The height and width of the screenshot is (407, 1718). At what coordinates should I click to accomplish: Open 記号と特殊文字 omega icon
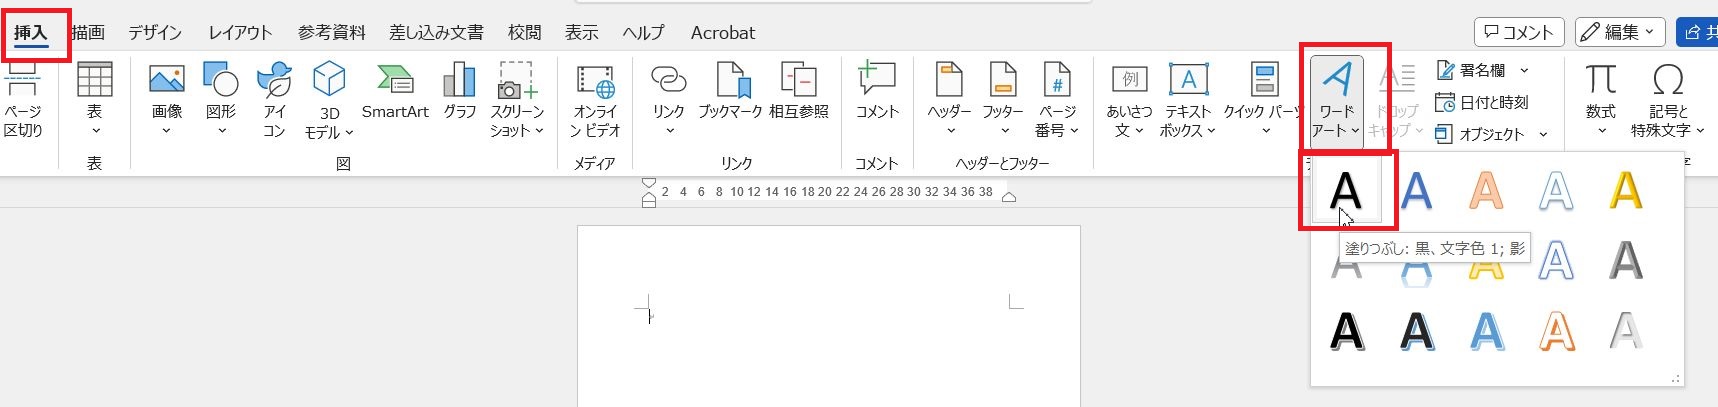(x=1668, y=79)
